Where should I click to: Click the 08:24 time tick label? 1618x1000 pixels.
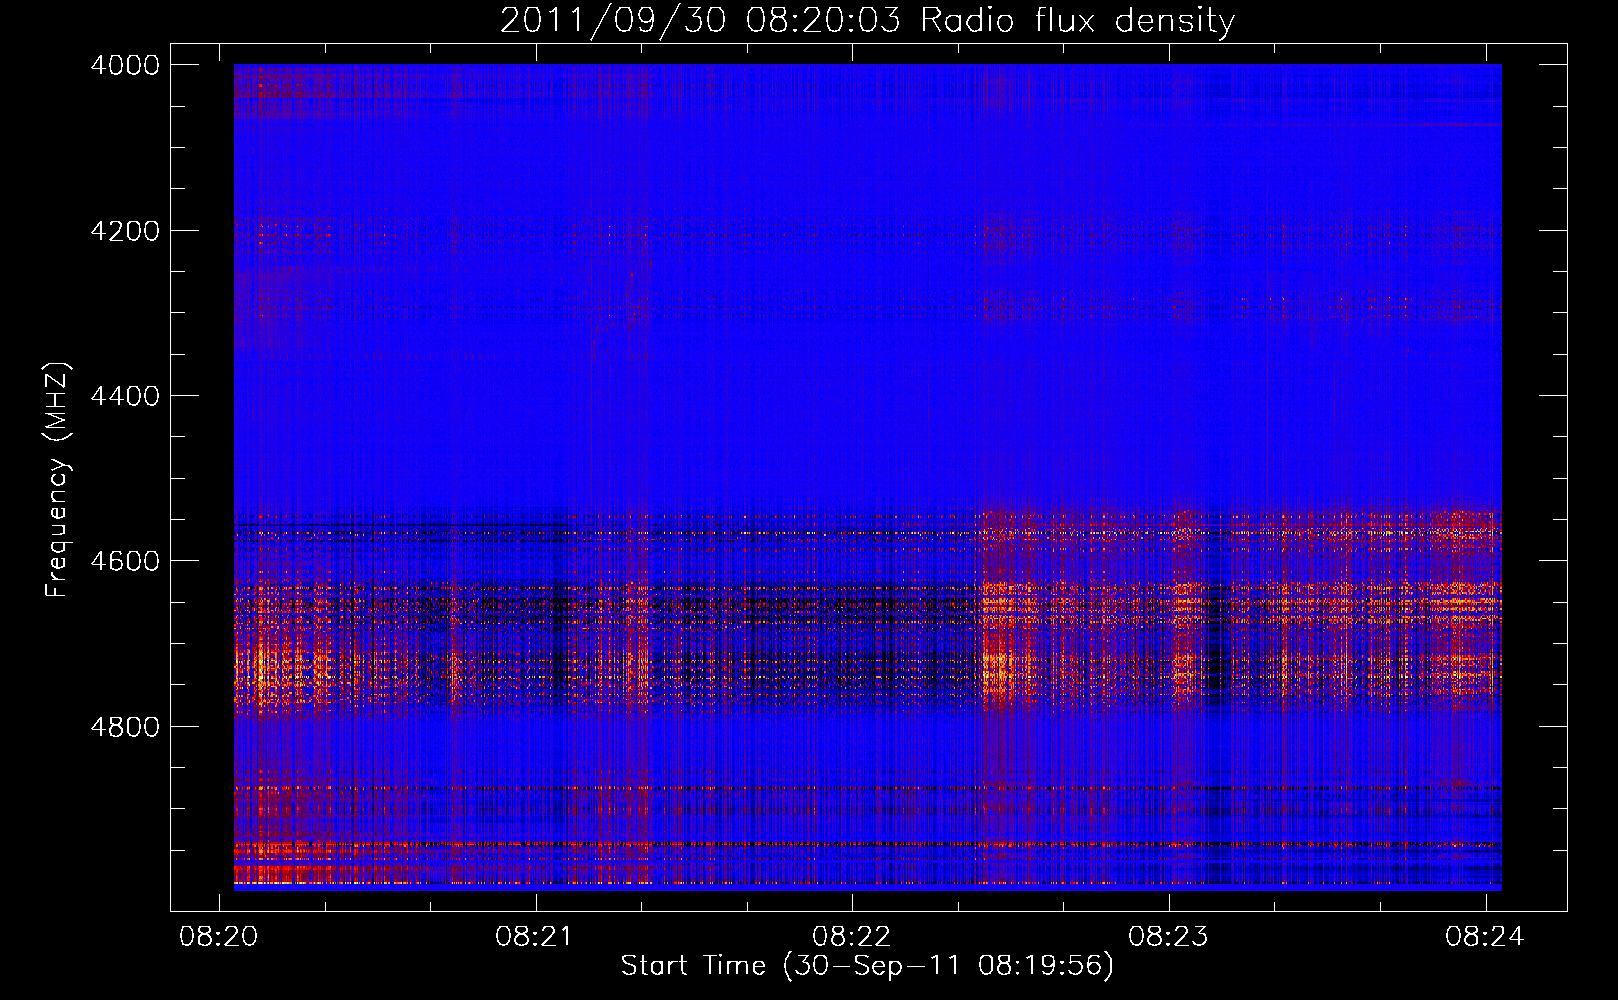coord(1484,936)
